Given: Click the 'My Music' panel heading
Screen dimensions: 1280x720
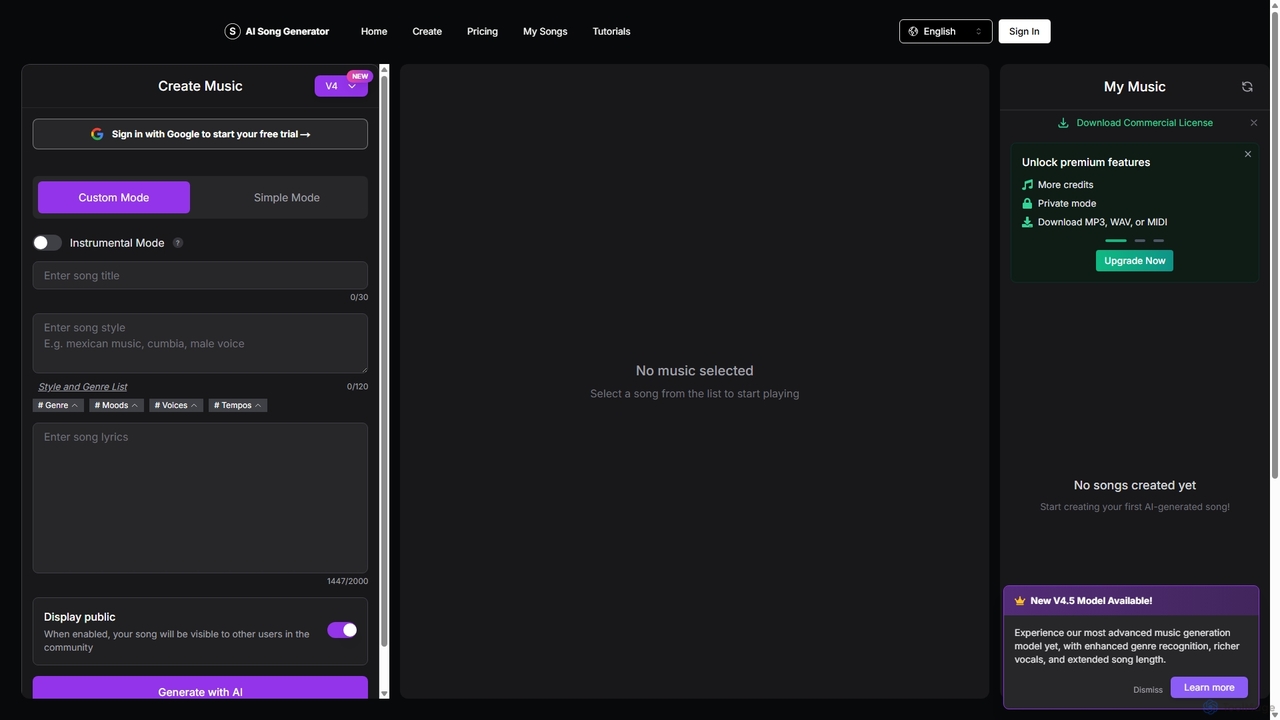Looking at the screenshot, I should tap(1134, 87).
